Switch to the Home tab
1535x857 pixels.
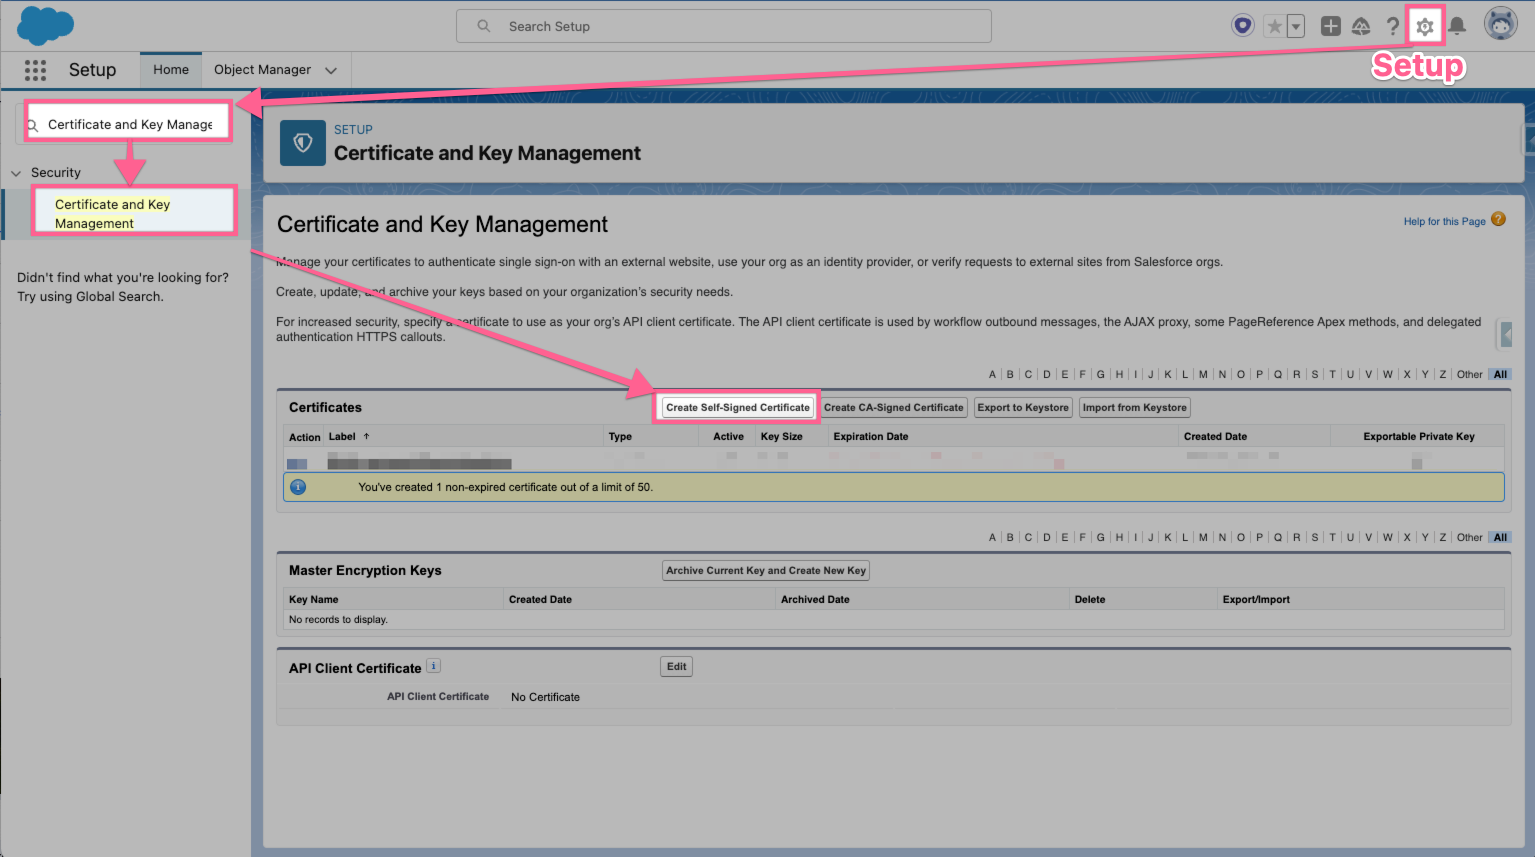170,69
